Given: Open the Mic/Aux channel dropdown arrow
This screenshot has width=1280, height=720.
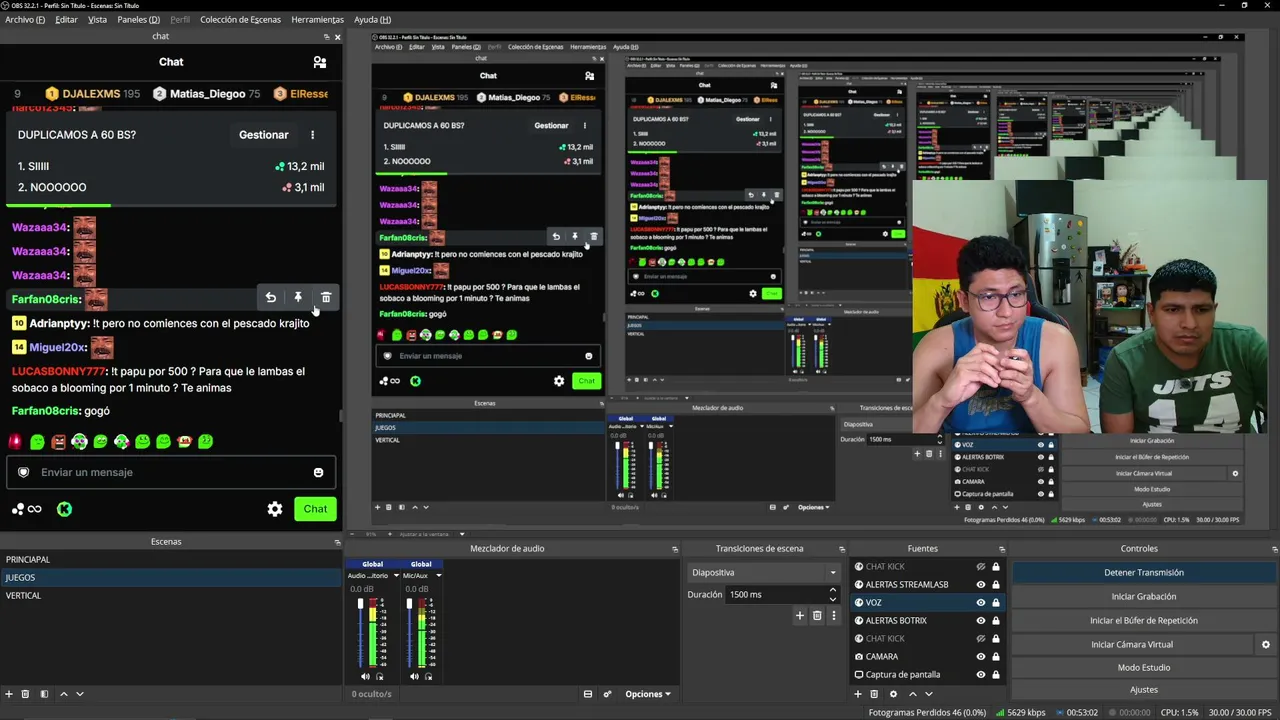Looking at the screenshot, I should [438, 576].
